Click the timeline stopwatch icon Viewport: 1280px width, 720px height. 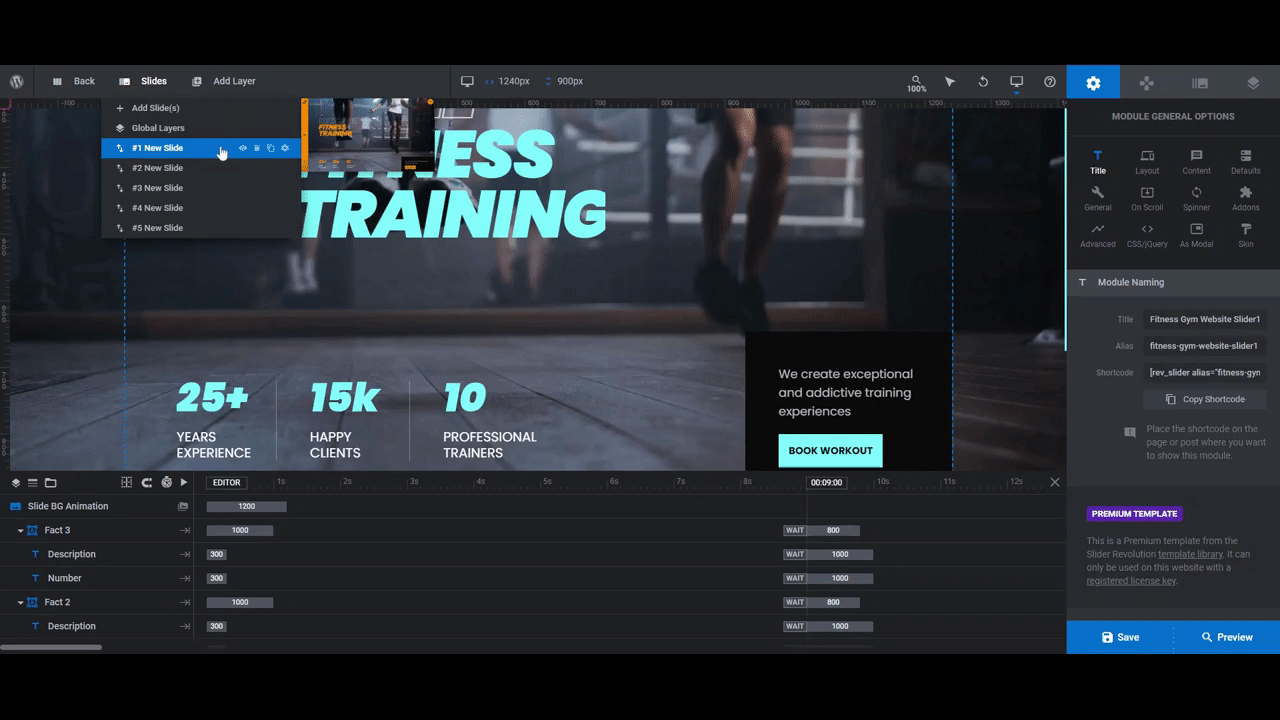[x=166, y=482]
